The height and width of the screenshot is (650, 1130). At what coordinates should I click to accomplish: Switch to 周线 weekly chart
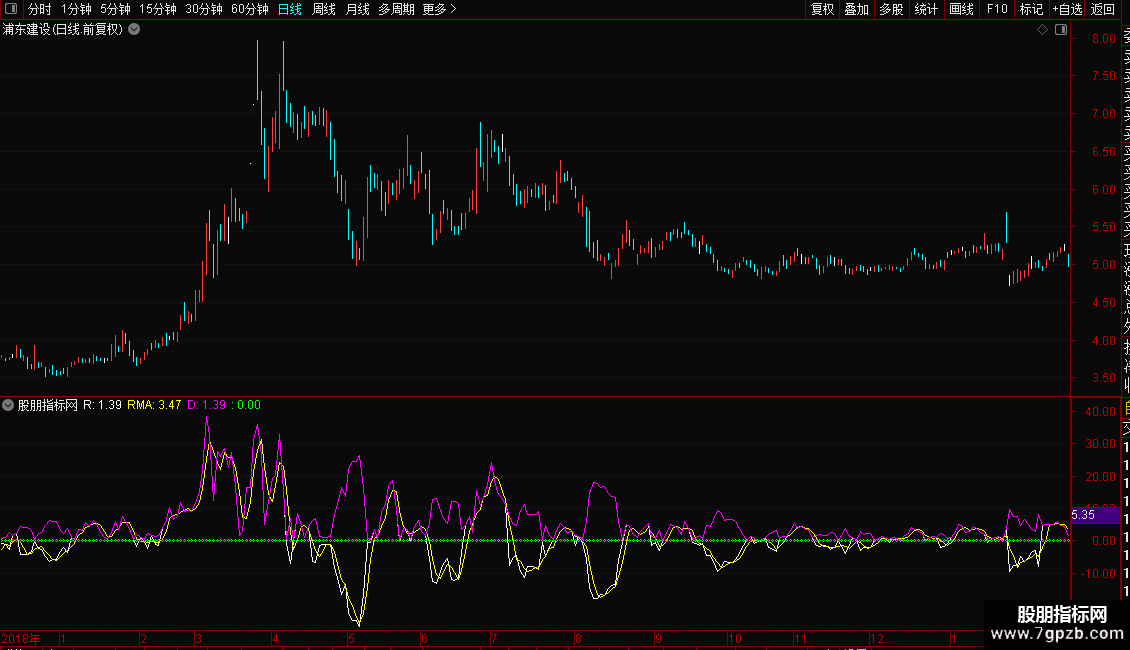tap(324, 9)
